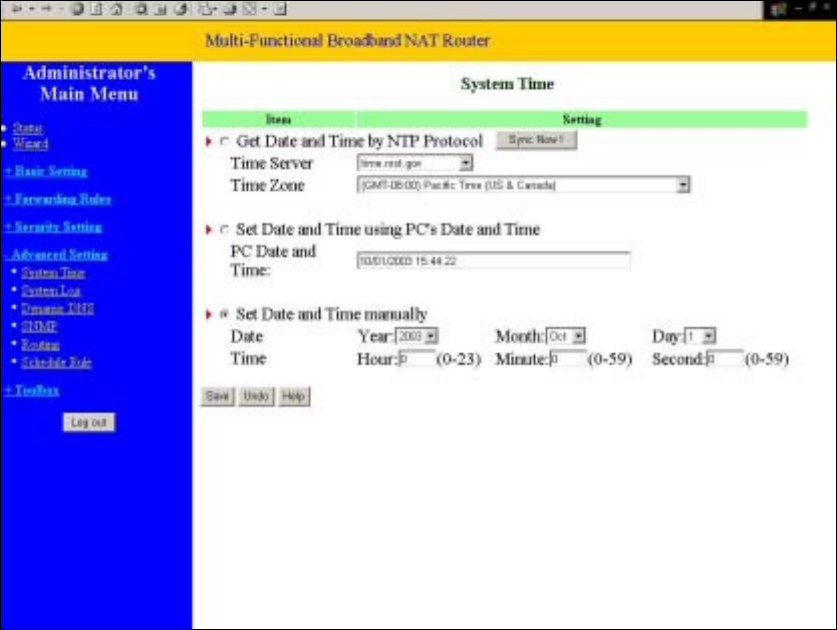The image size is (837, 630).
Task: Click the browser Stop icon
Action: click(77, 9)
